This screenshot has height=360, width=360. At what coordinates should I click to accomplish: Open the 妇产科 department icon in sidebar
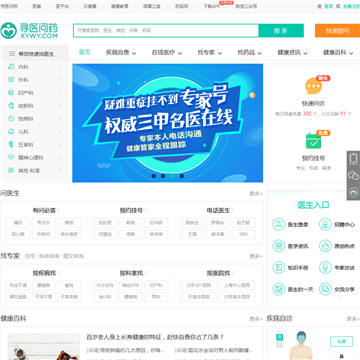click(11, 93)
